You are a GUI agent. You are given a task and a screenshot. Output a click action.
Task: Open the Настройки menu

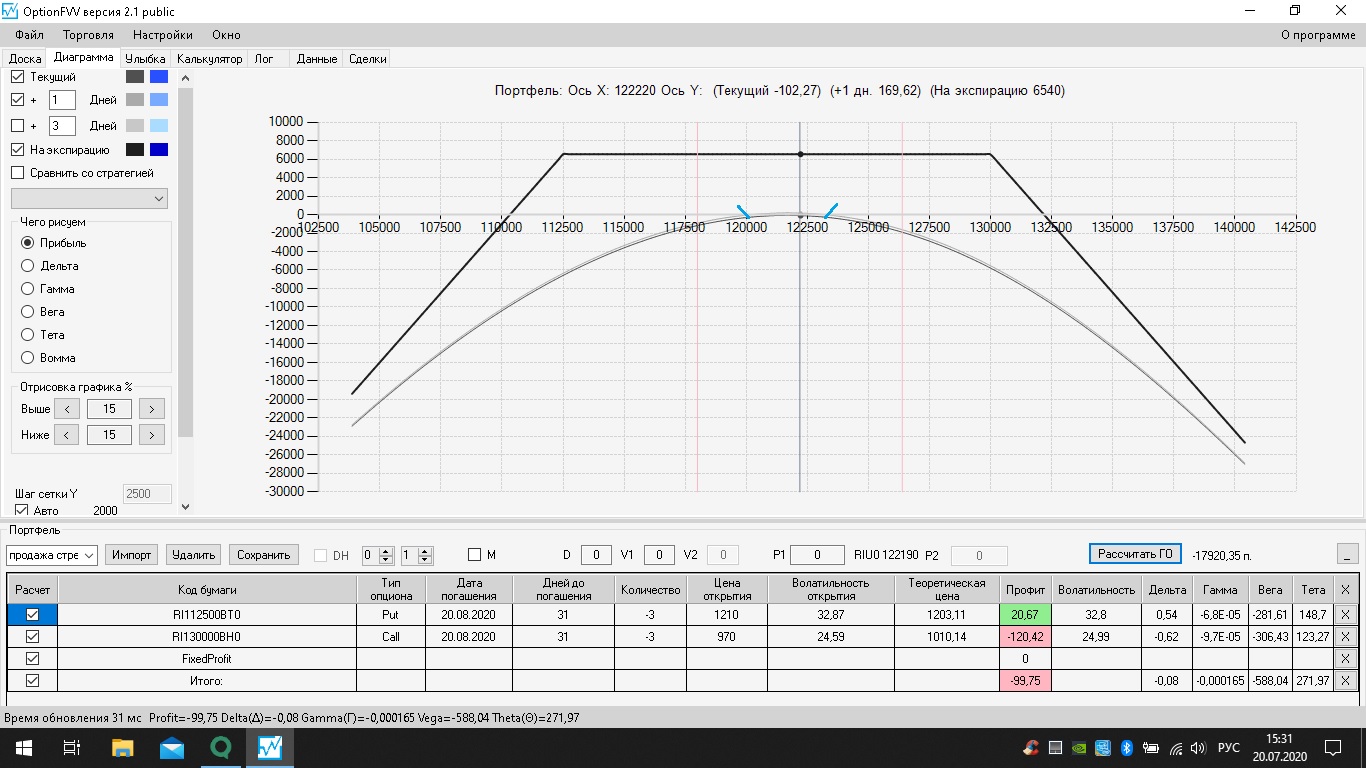163,35
